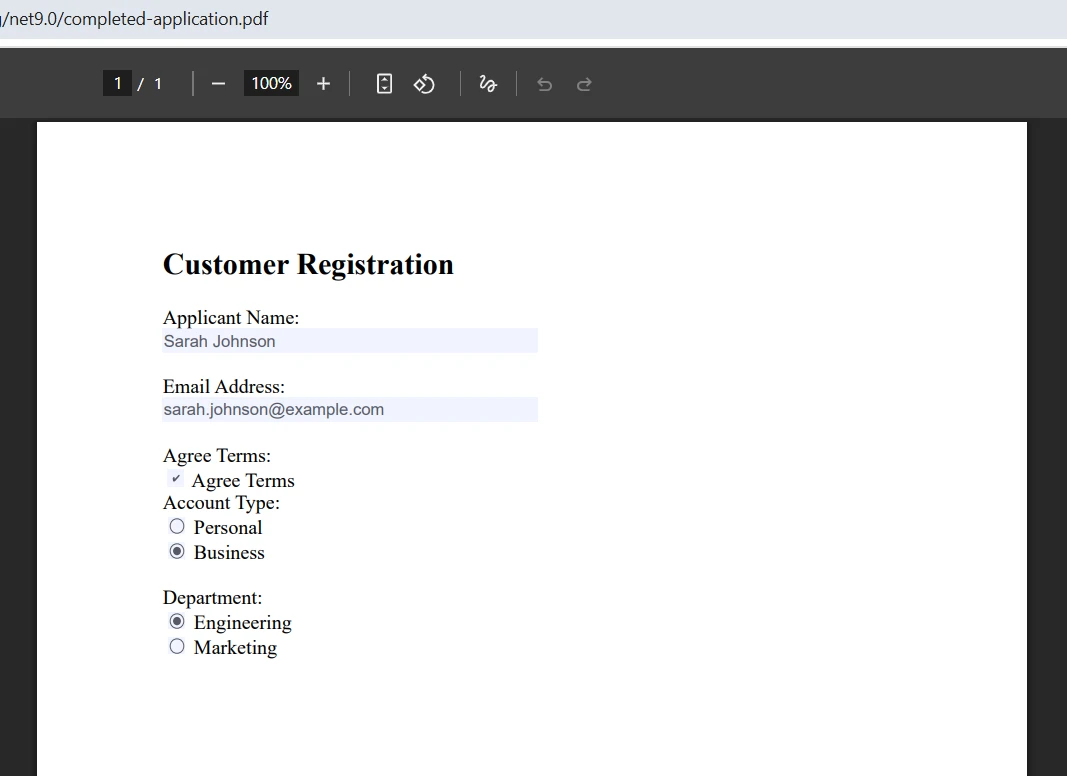Click the Agree Terms label text
The height and width of the screenshot is (776, 1067).
(x=243, y=480)
